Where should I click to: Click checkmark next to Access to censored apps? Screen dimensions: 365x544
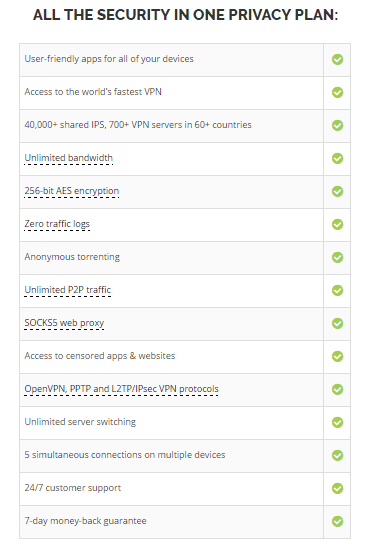click(x=337, y=356)
